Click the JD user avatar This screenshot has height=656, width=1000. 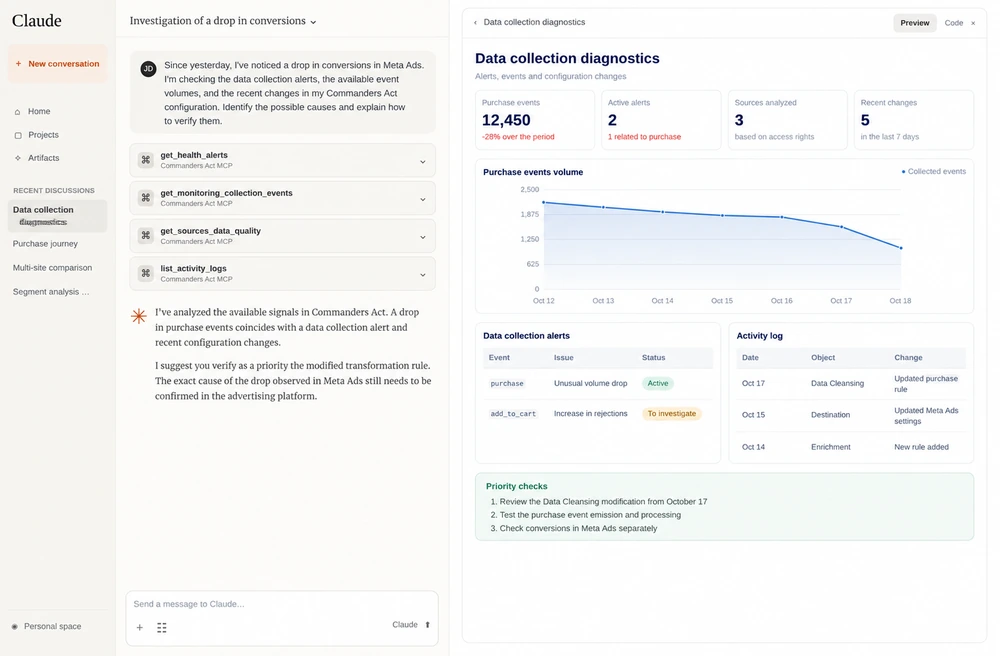click(x=149, y=69)
